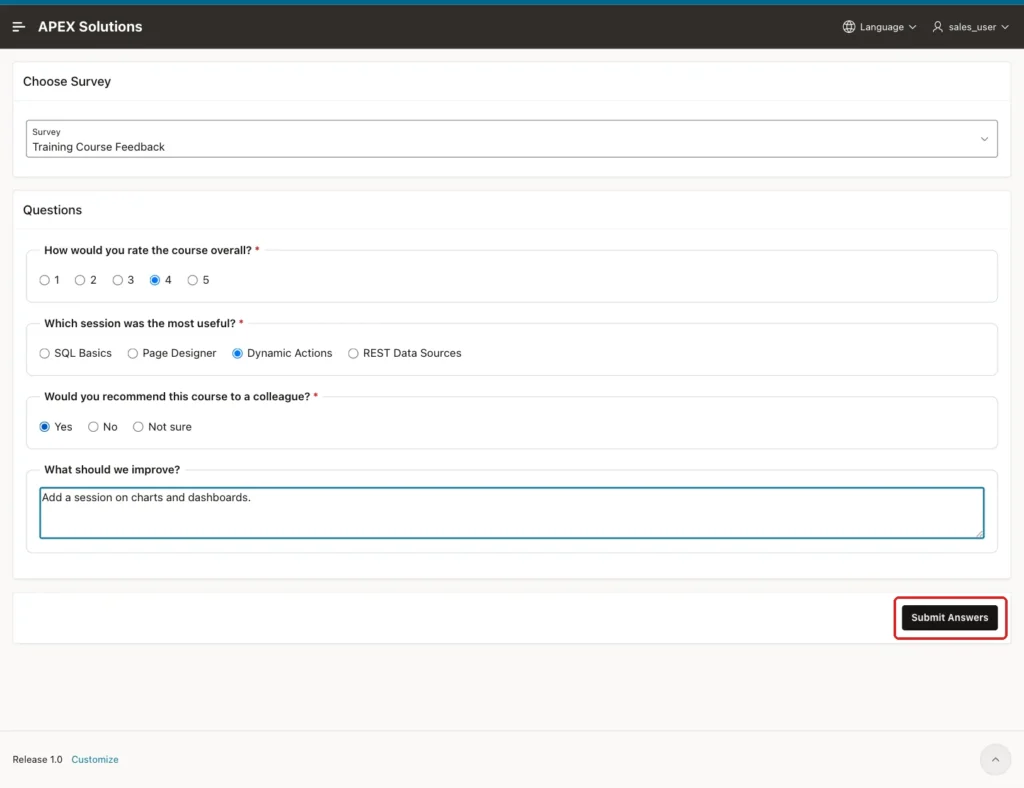Click the globe icon beside Language
This screenshot has width=1024, height=788.
coord(848,27)
